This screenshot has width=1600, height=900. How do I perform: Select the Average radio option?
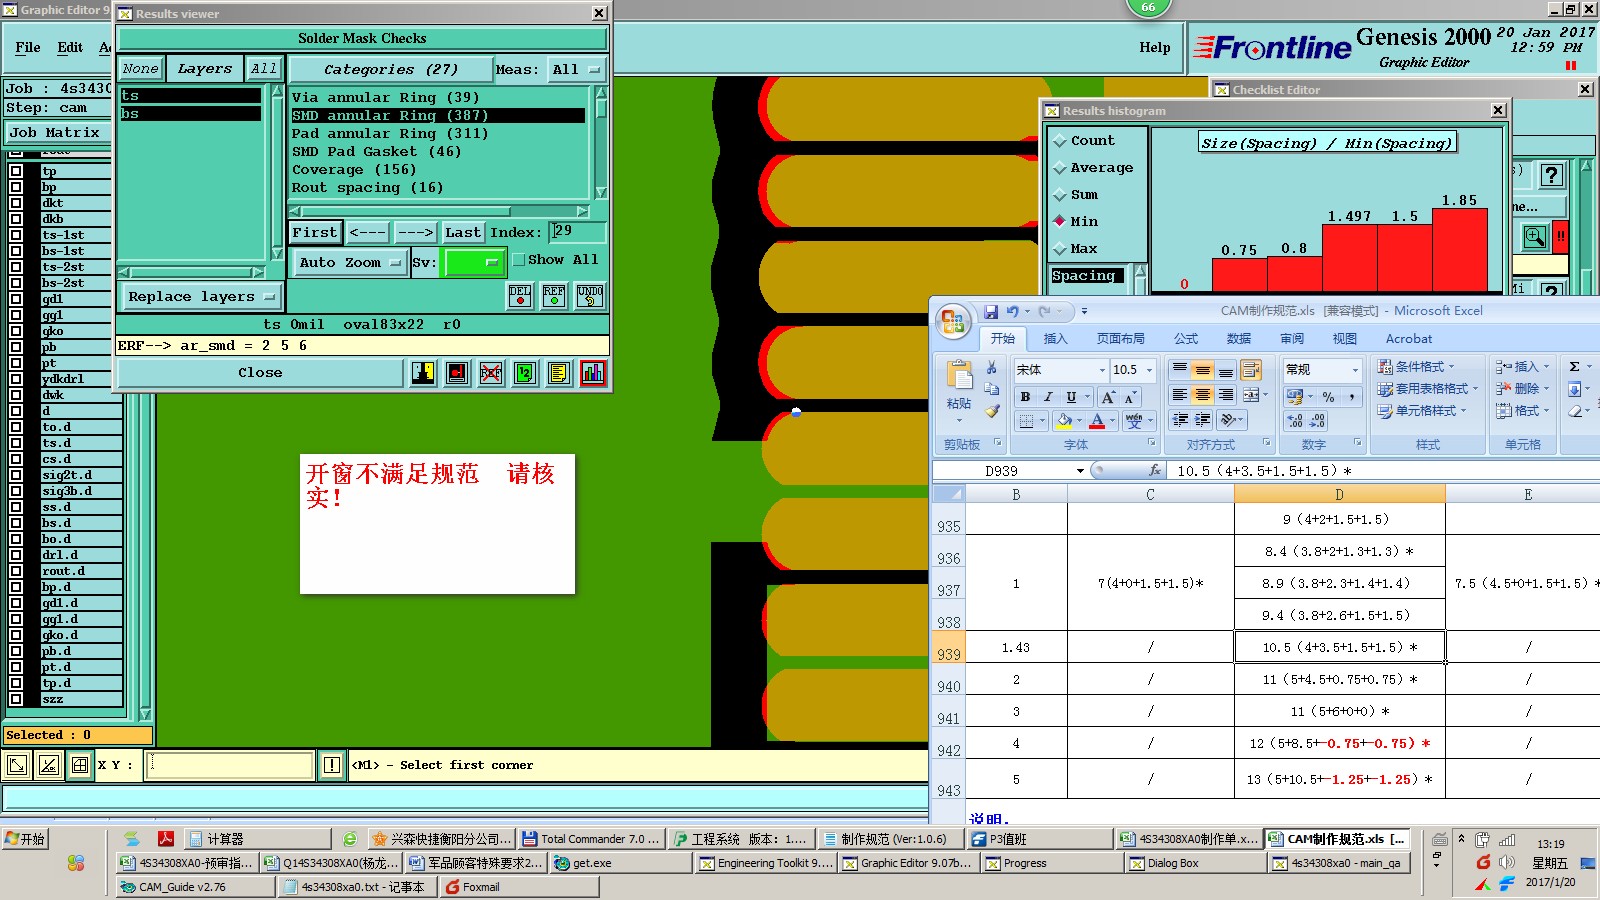point(1060,168)
